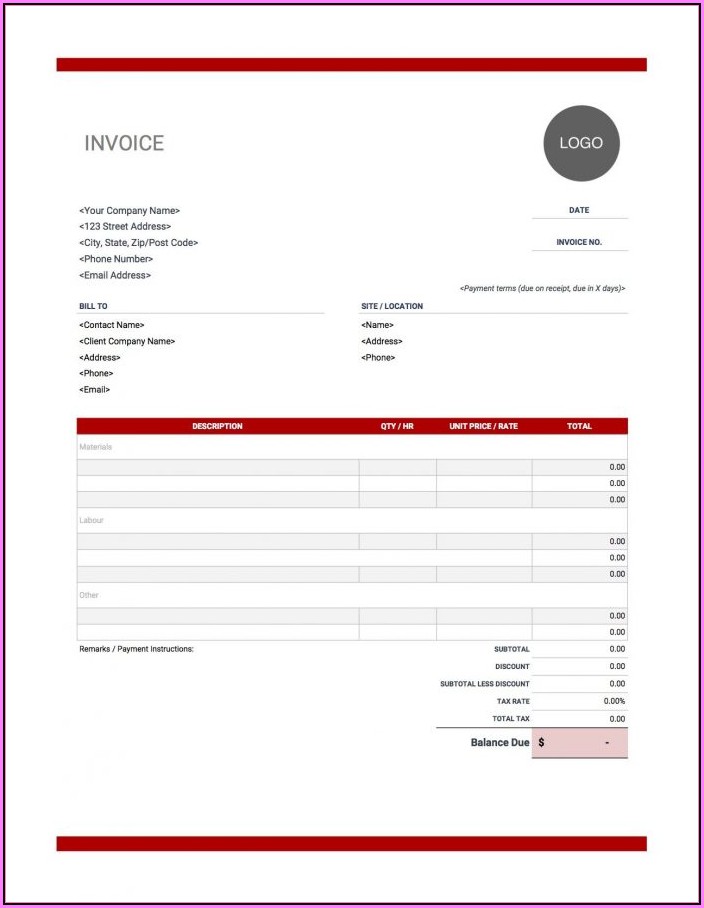Select the Materials section label
Image resolution: width=704 pixels, height=908 pixels.
point(96,447)
